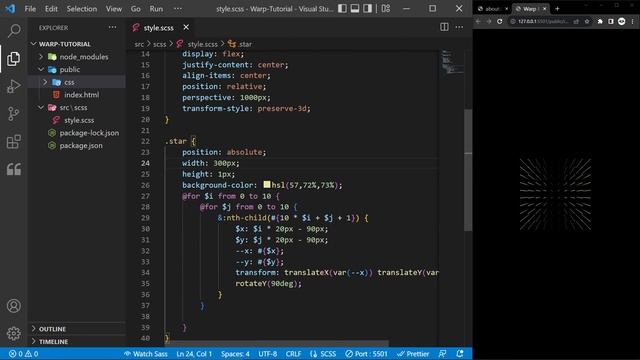Reload the page in the browser

(x=500, y=21)
